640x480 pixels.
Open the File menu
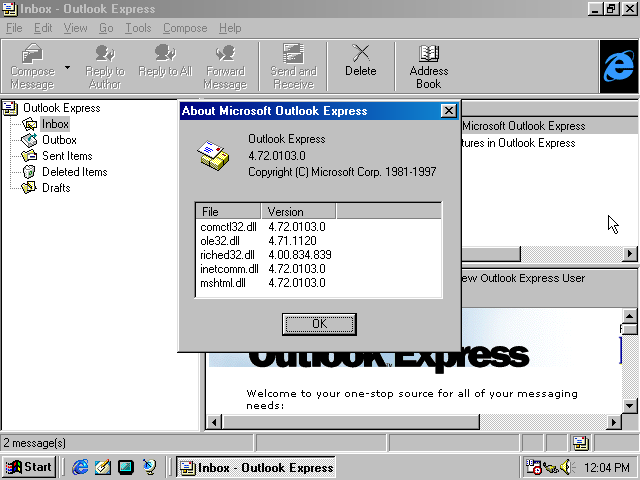(x=14, y=28)
